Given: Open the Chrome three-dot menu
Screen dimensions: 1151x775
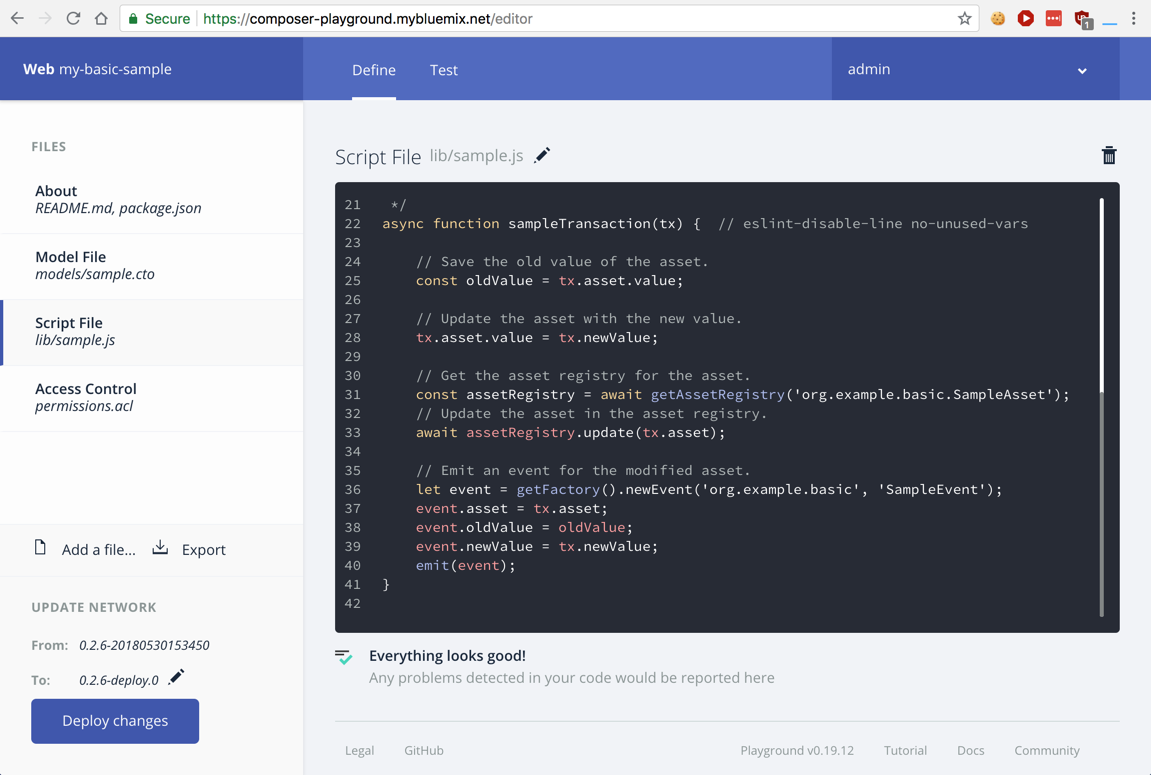Looking at the screenshot, I should point(1133,18).
